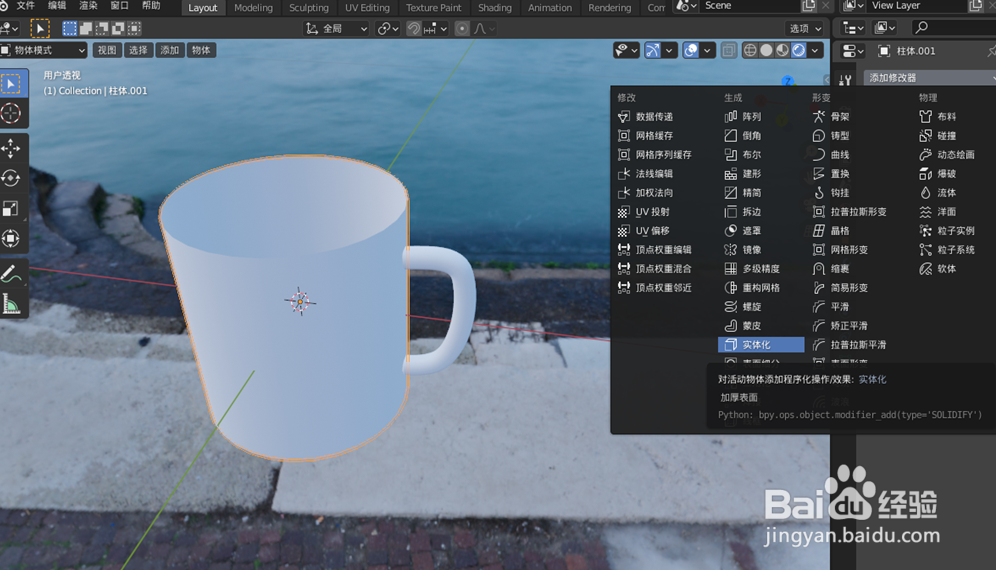The width and height of the screenshot is (996, 570).
Task: Toggle X-ray view button
Action: 729,50
